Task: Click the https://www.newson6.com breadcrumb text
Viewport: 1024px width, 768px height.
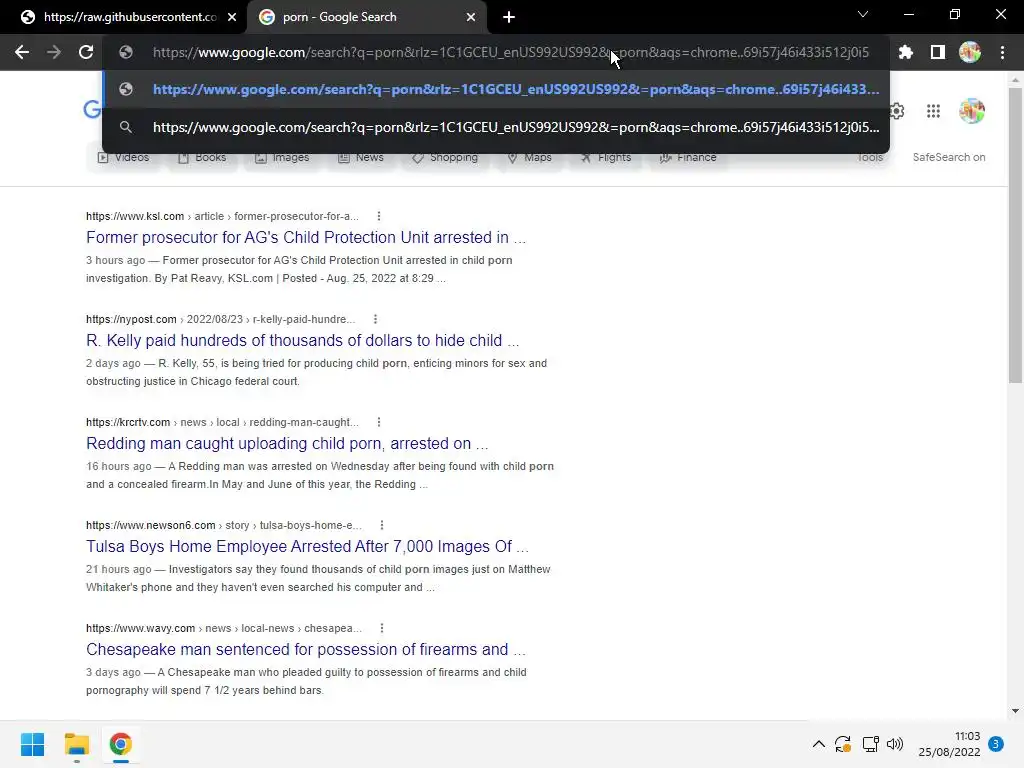Action: [x=151, y=526]
